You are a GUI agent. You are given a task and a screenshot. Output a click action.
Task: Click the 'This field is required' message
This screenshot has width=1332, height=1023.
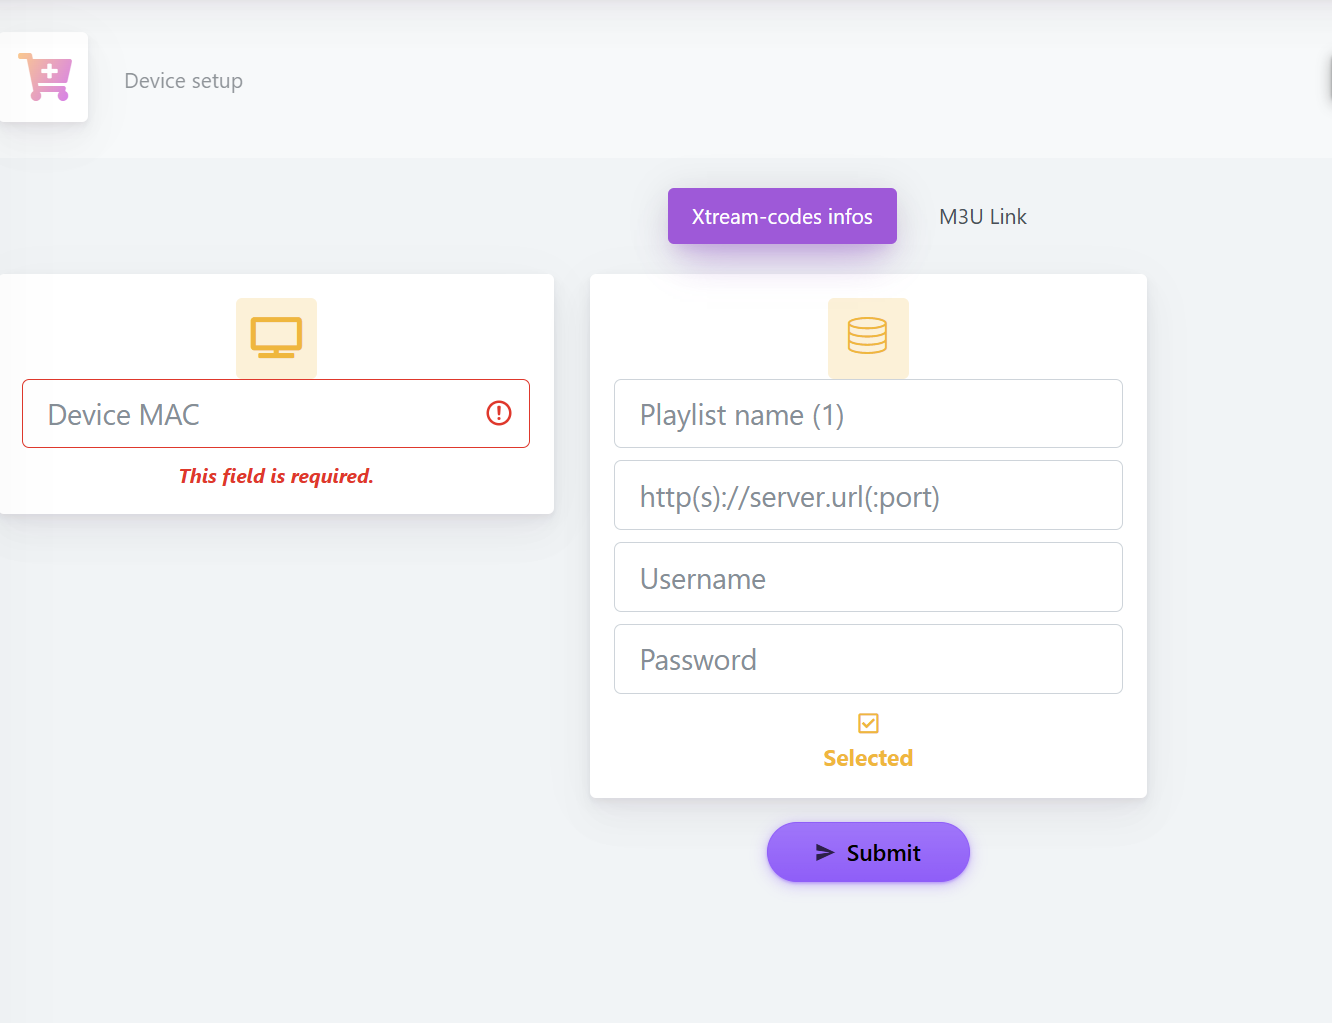click(x=276, y=476)
